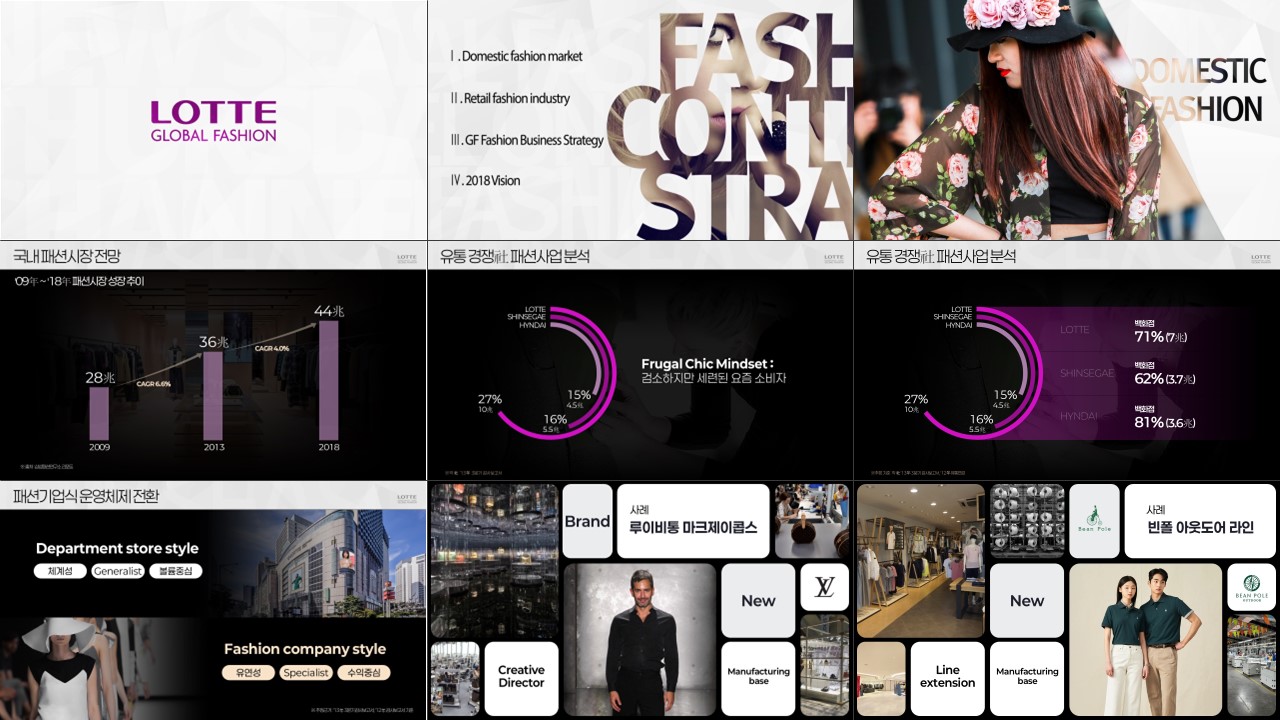Select the Brand tile
The image size is (1280, 720).
point(587,521)
